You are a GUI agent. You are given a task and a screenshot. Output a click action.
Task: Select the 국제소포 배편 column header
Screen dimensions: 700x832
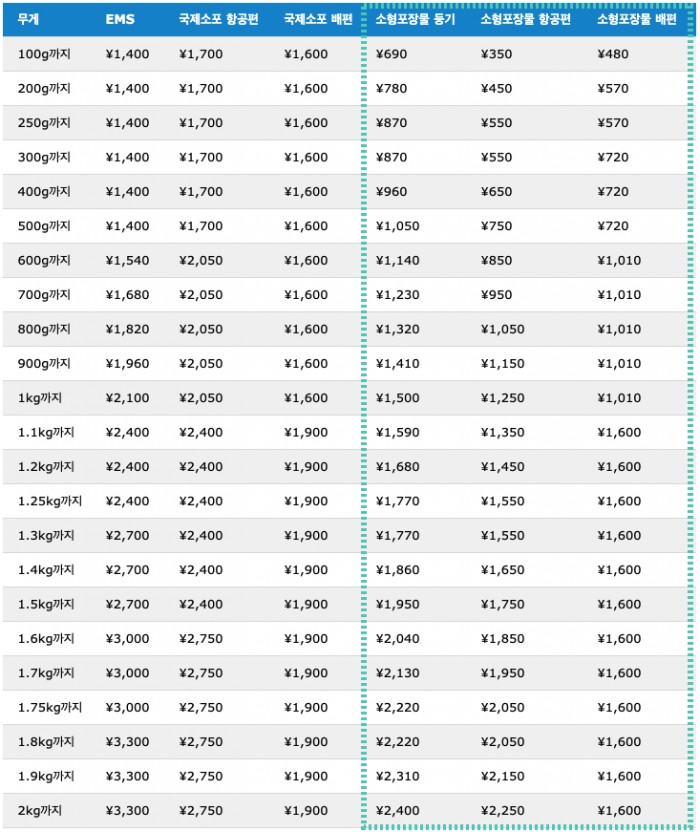click(x=318, y=19)
